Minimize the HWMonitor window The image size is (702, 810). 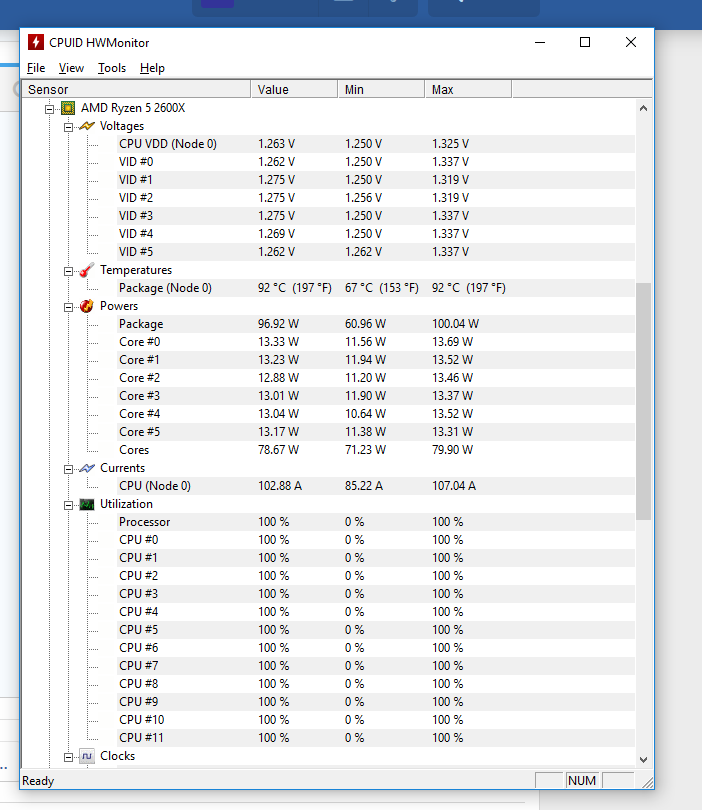pos(540,42)
